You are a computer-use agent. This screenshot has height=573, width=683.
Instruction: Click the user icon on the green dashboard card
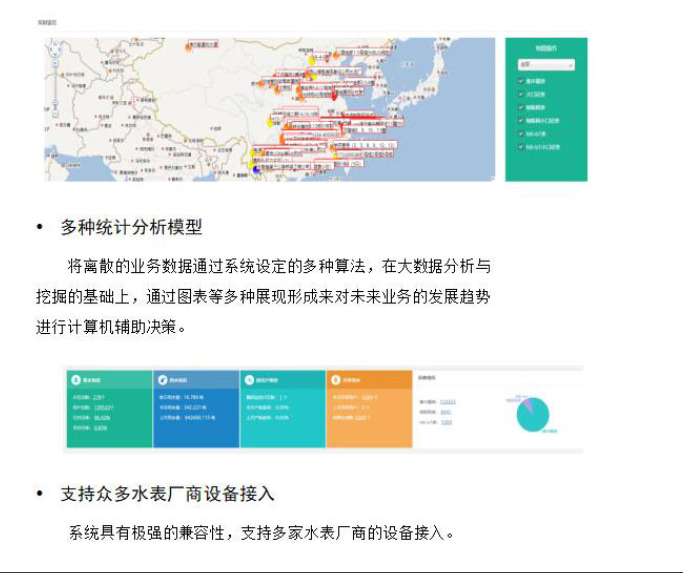pyautogui.click(x=76, y=380)
